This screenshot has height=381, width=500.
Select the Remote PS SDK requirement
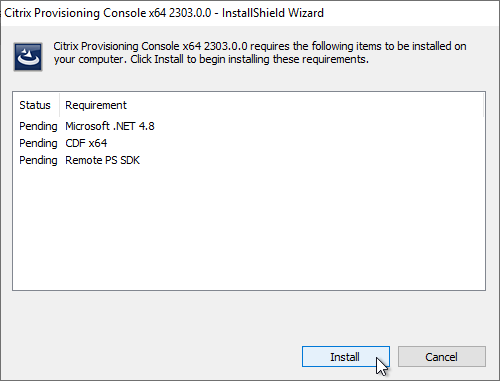pos(102,160)
